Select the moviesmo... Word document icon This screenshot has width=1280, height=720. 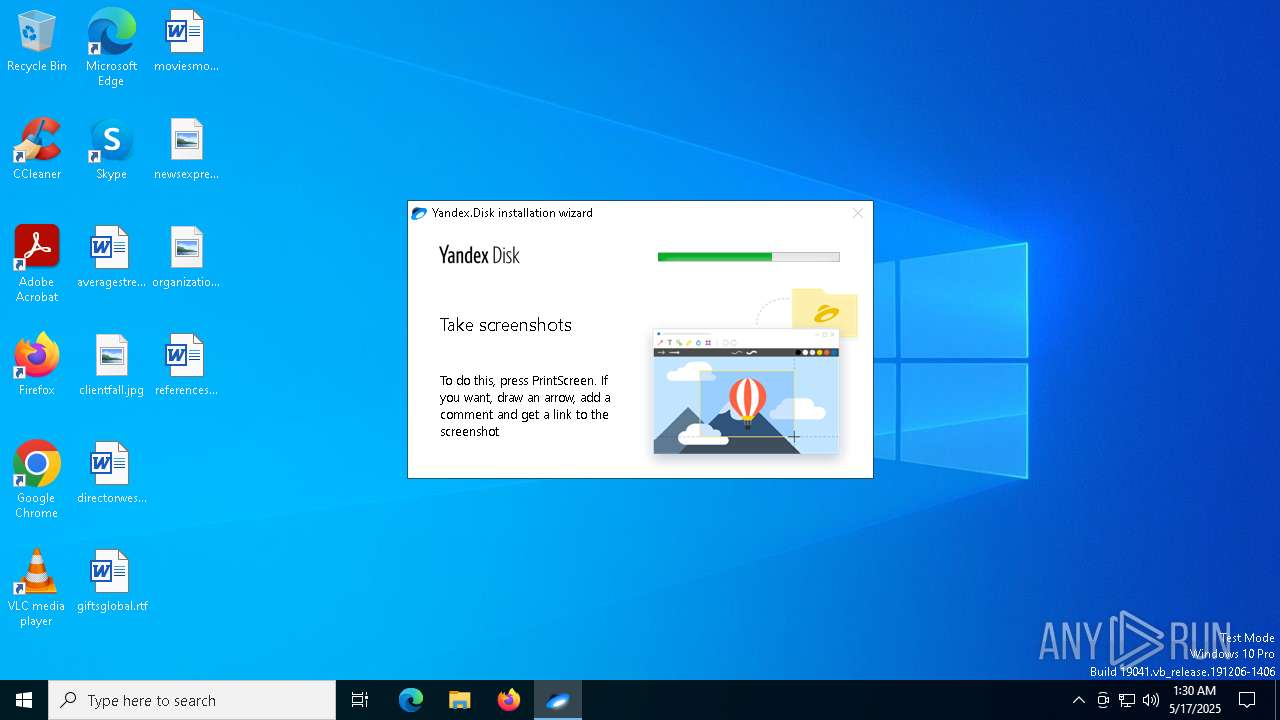pyautogui.click(x=186, y=42)
